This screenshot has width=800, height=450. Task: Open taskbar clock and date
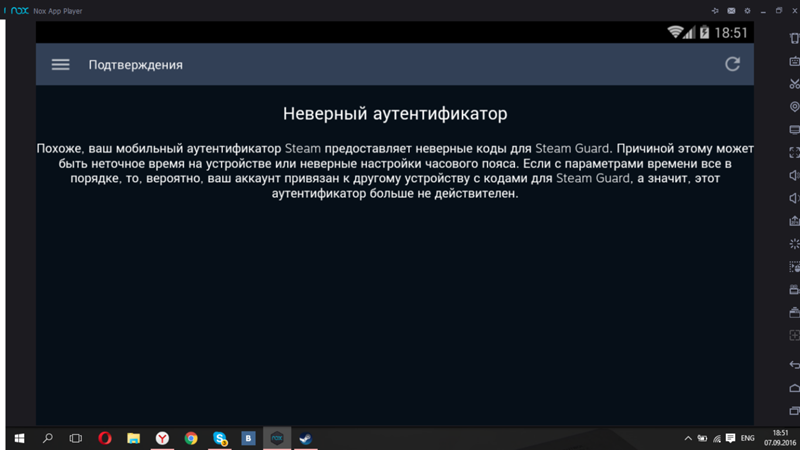click(780, 438)
